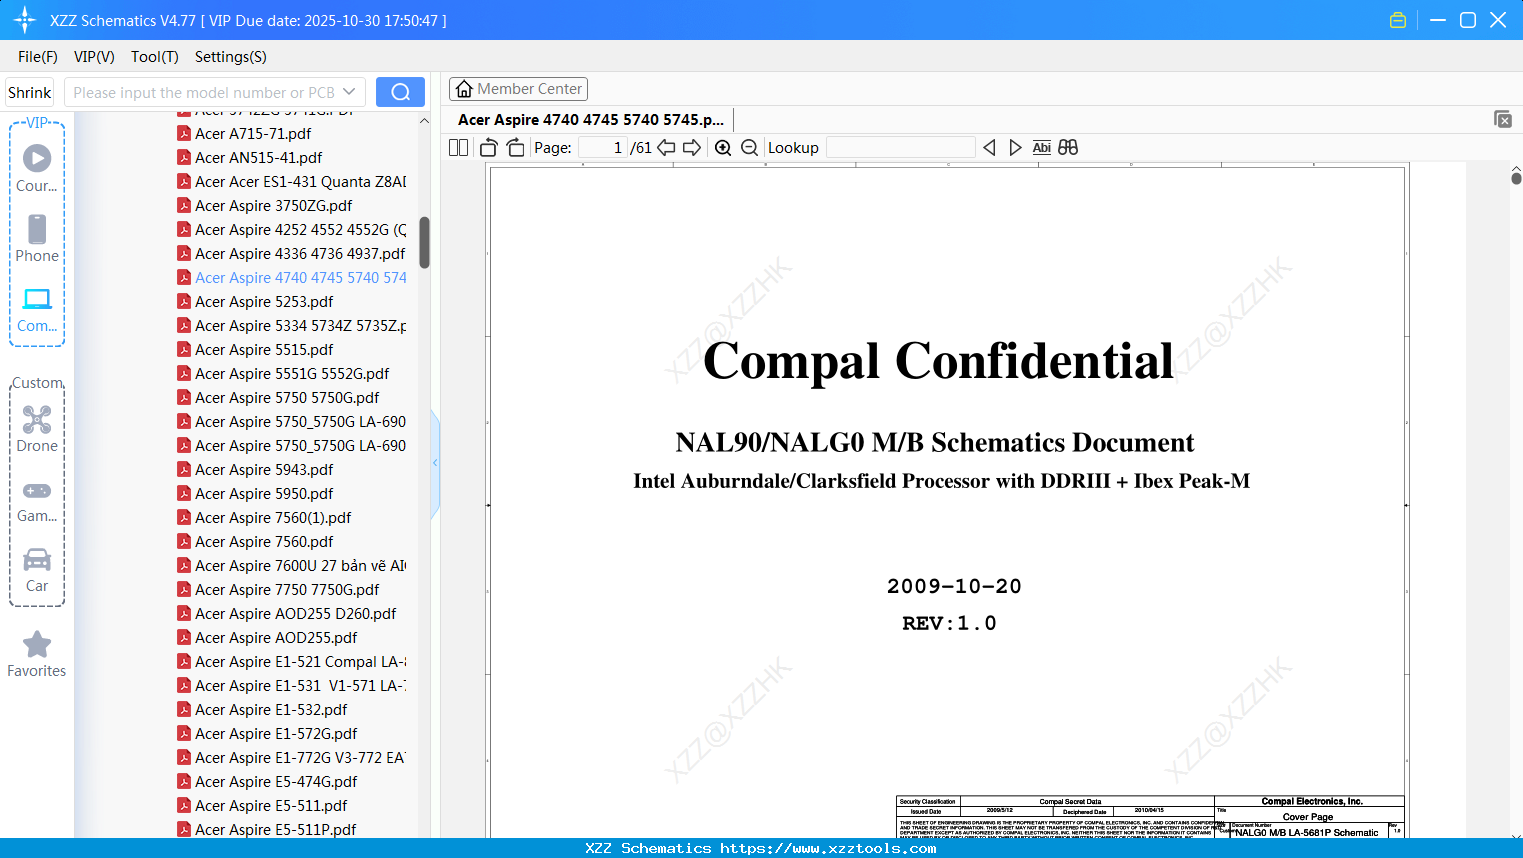Click the PDF icon beside Acer Aspire 5253.pdf
Screen dimensions: 1523x858
coord(184,301)
